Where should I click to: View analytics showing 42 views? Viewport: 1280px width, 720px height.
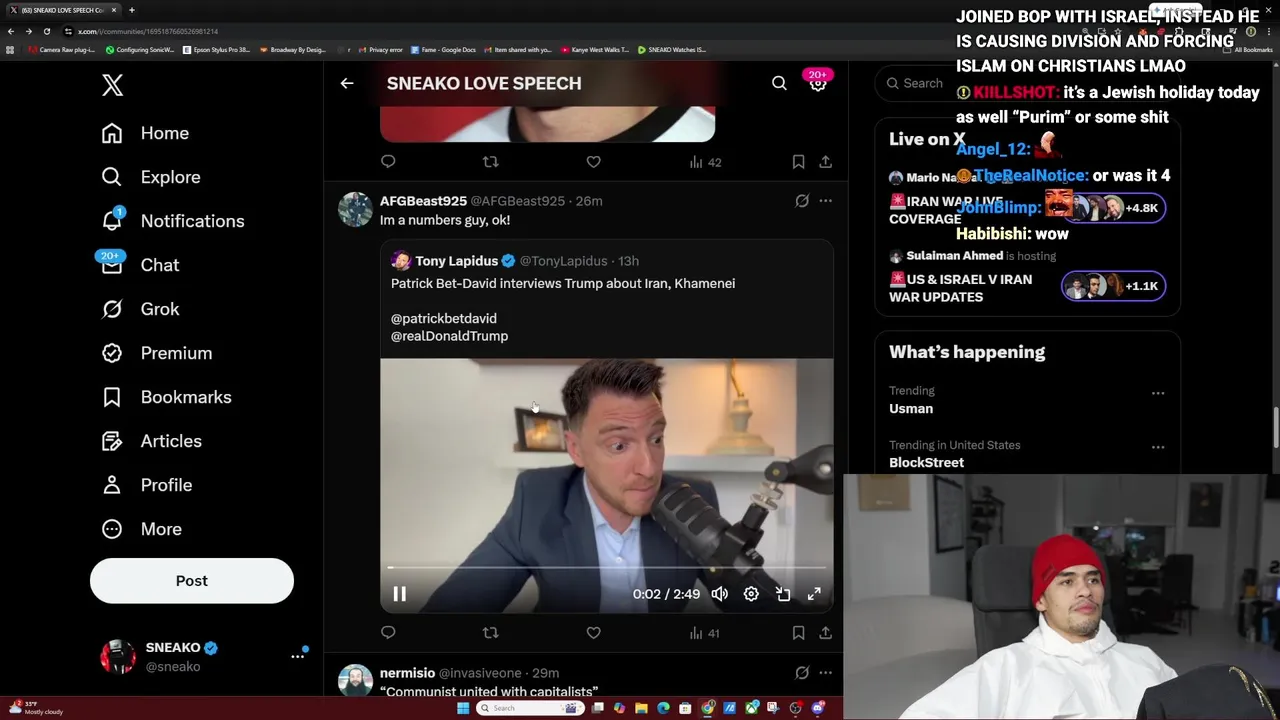(705, 162)
